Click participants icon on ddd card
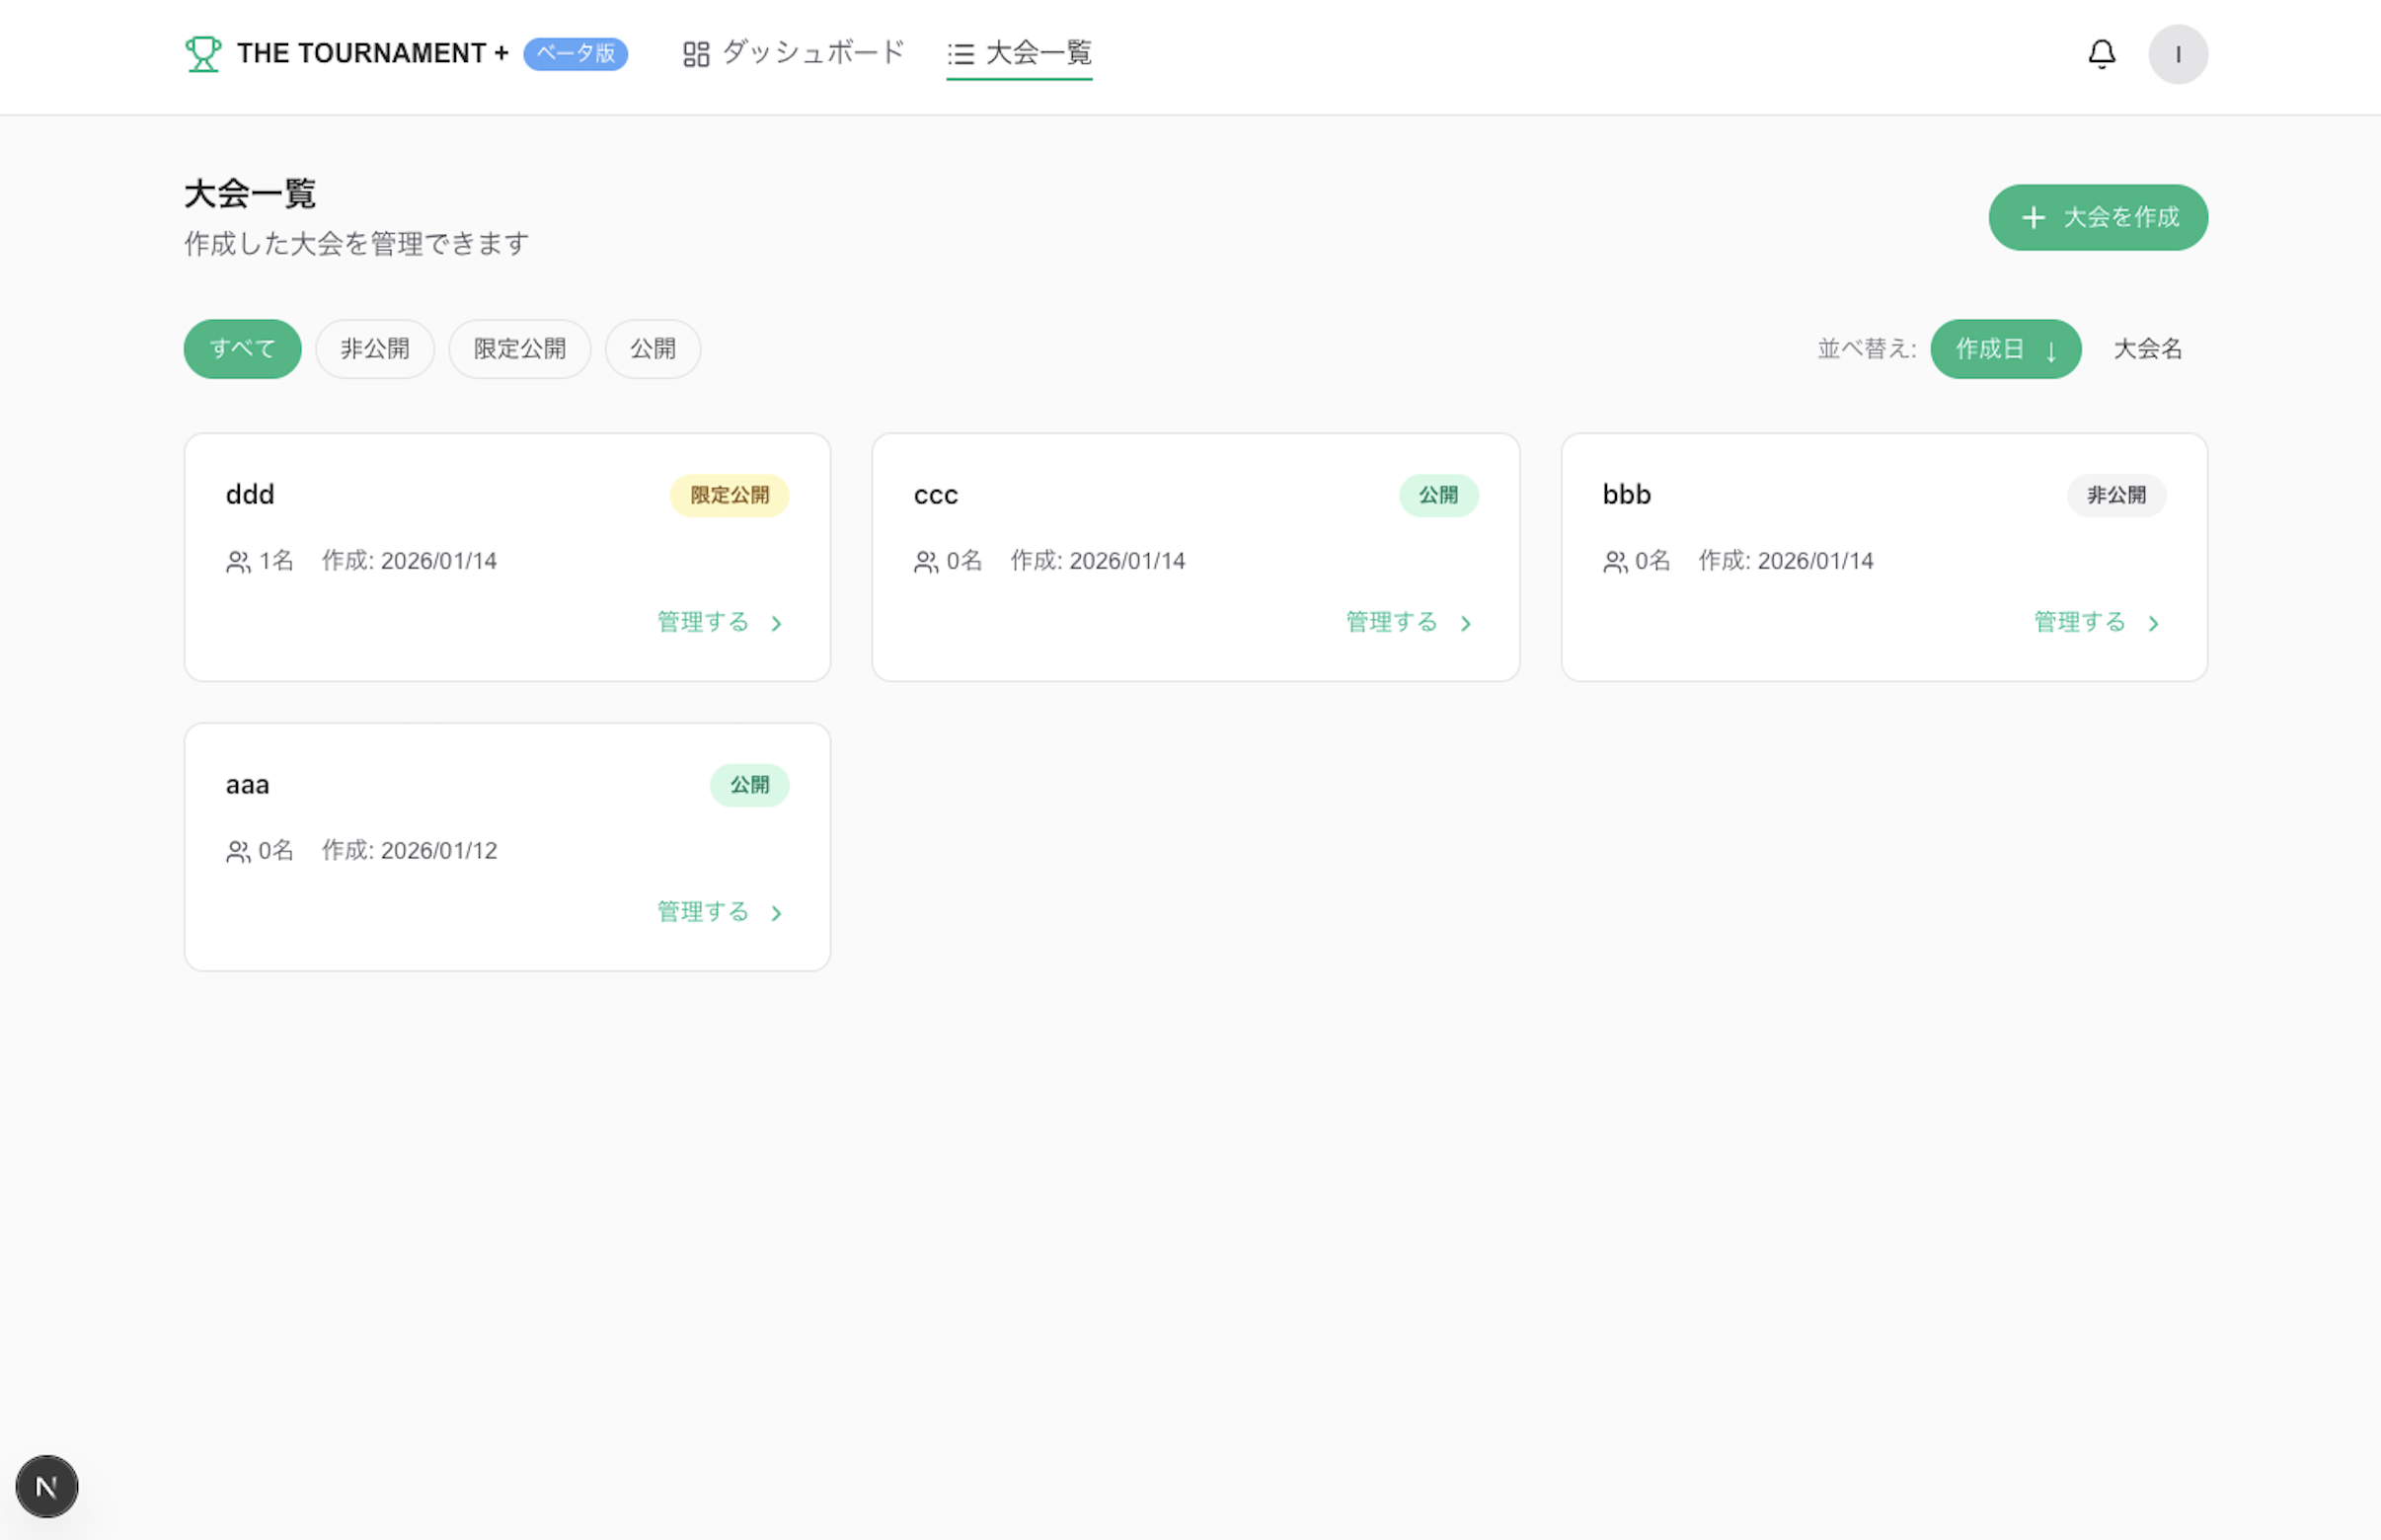Image resolution: width=2381 pixels, height=1540 pixels. point(238,562)
